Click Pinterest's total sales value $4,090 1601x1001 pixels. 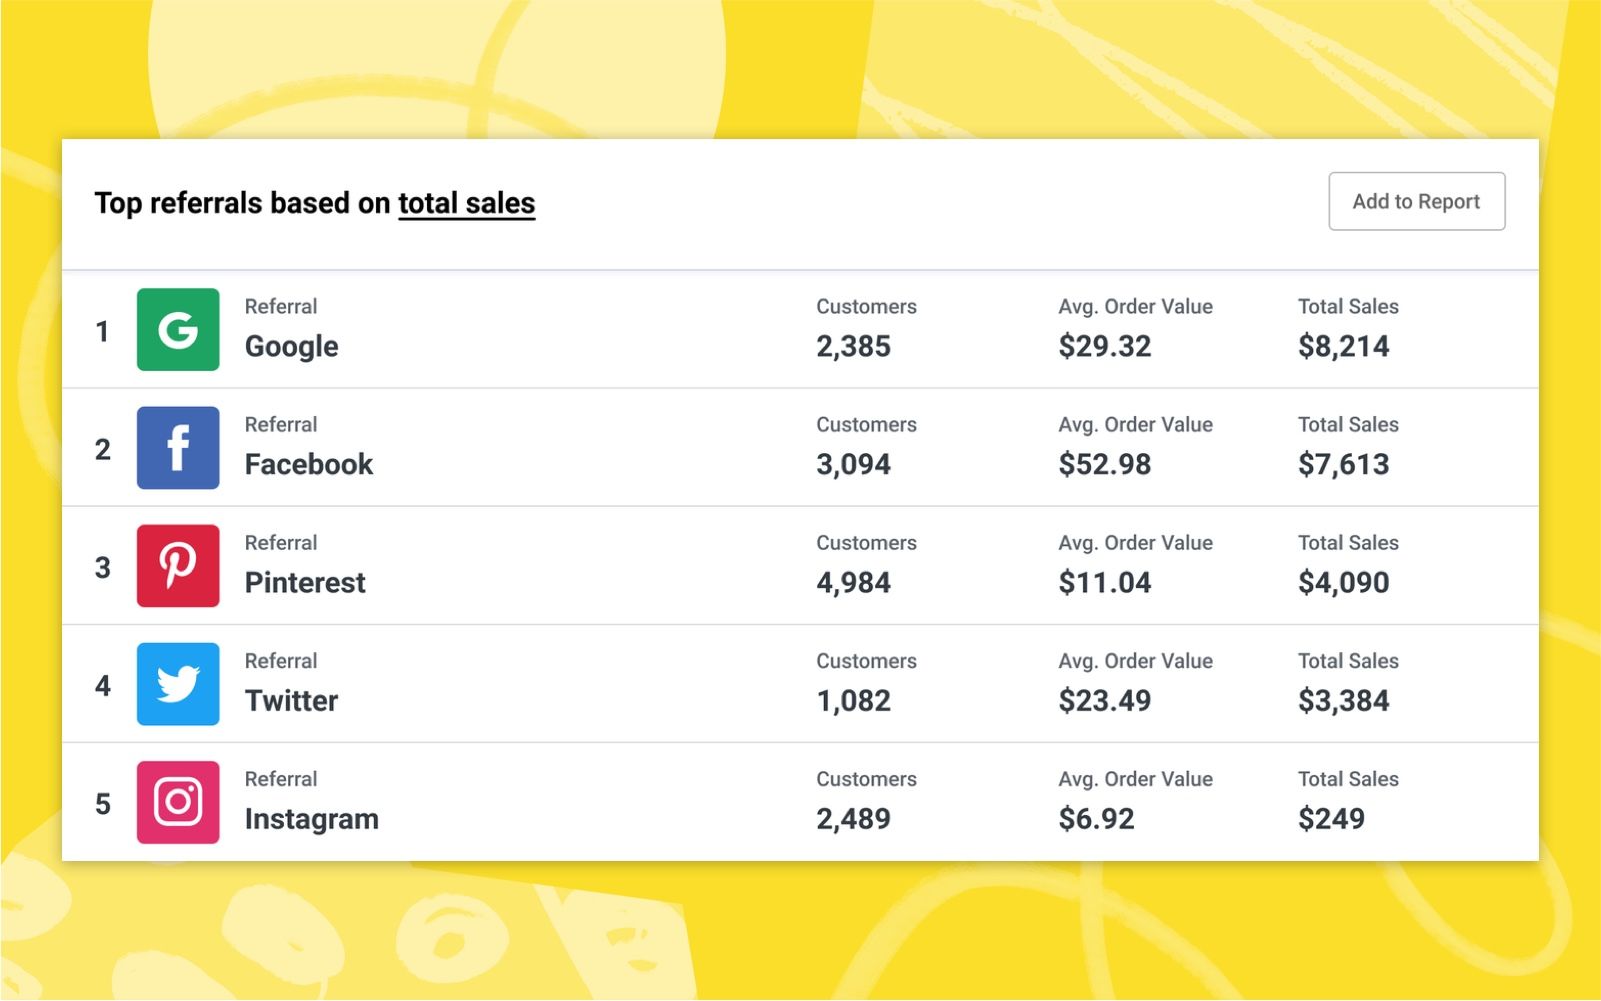tap(1343, 582)
